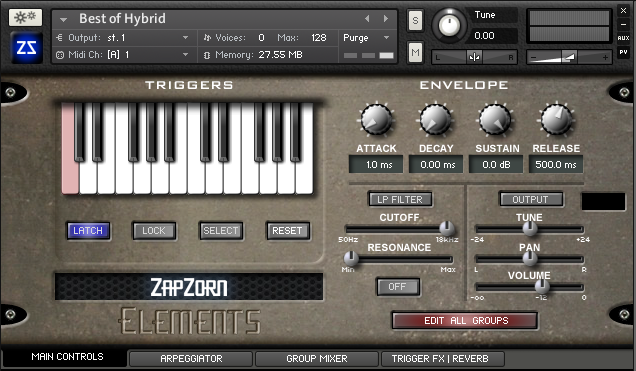Click the Voices note icon
This screenshot has height=371, width=636.
pos(207,38)
